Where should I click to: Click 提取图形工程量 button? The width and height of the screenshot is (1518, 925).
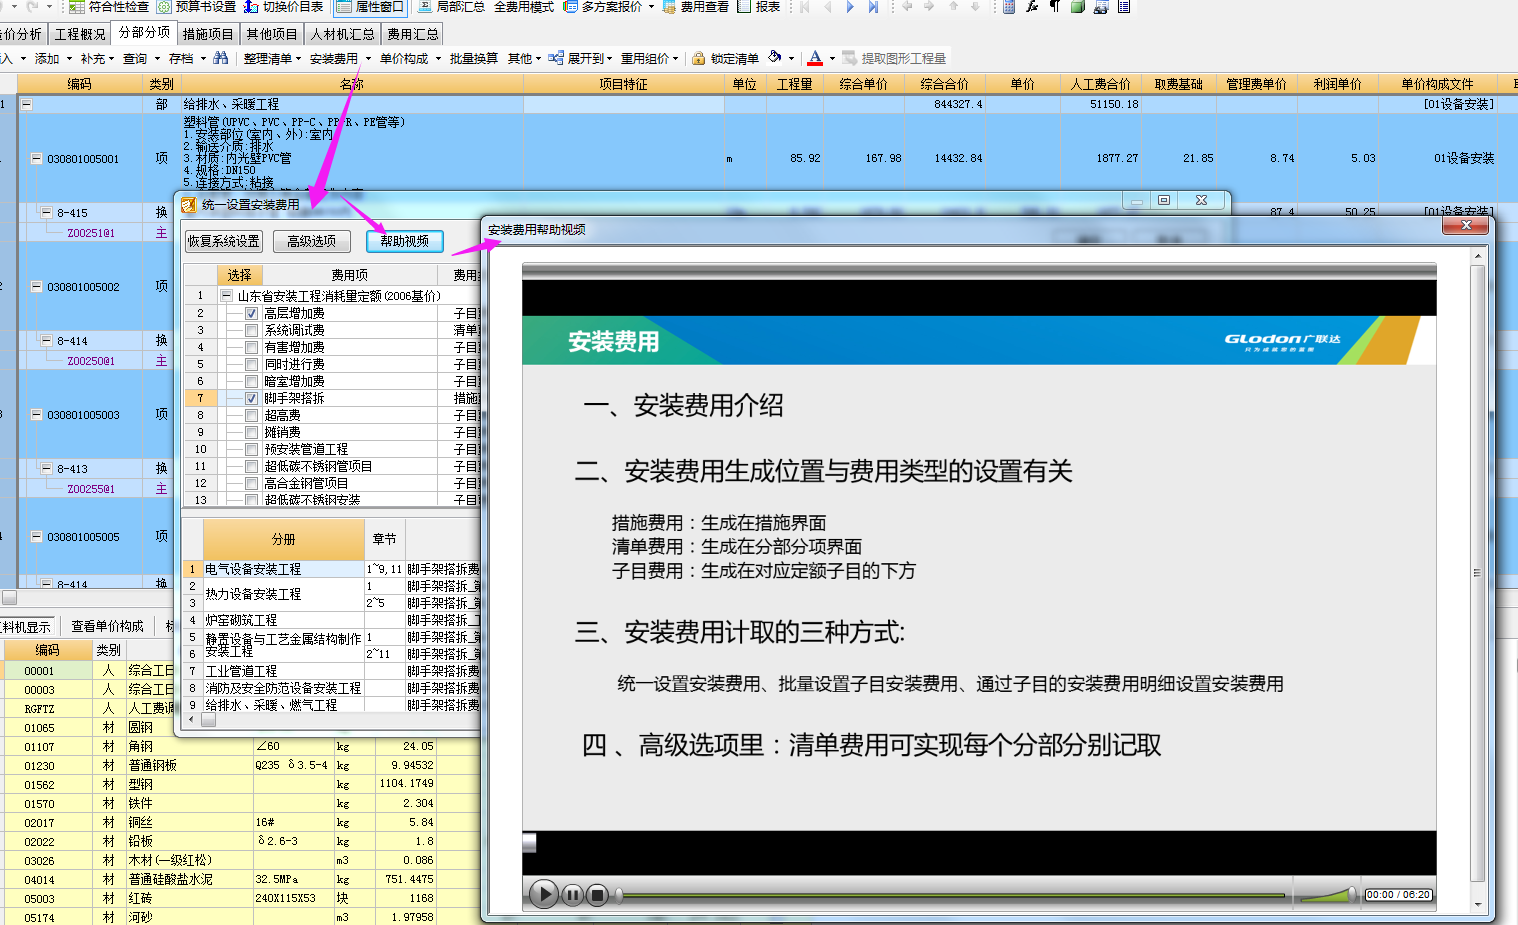coord(894,58)
